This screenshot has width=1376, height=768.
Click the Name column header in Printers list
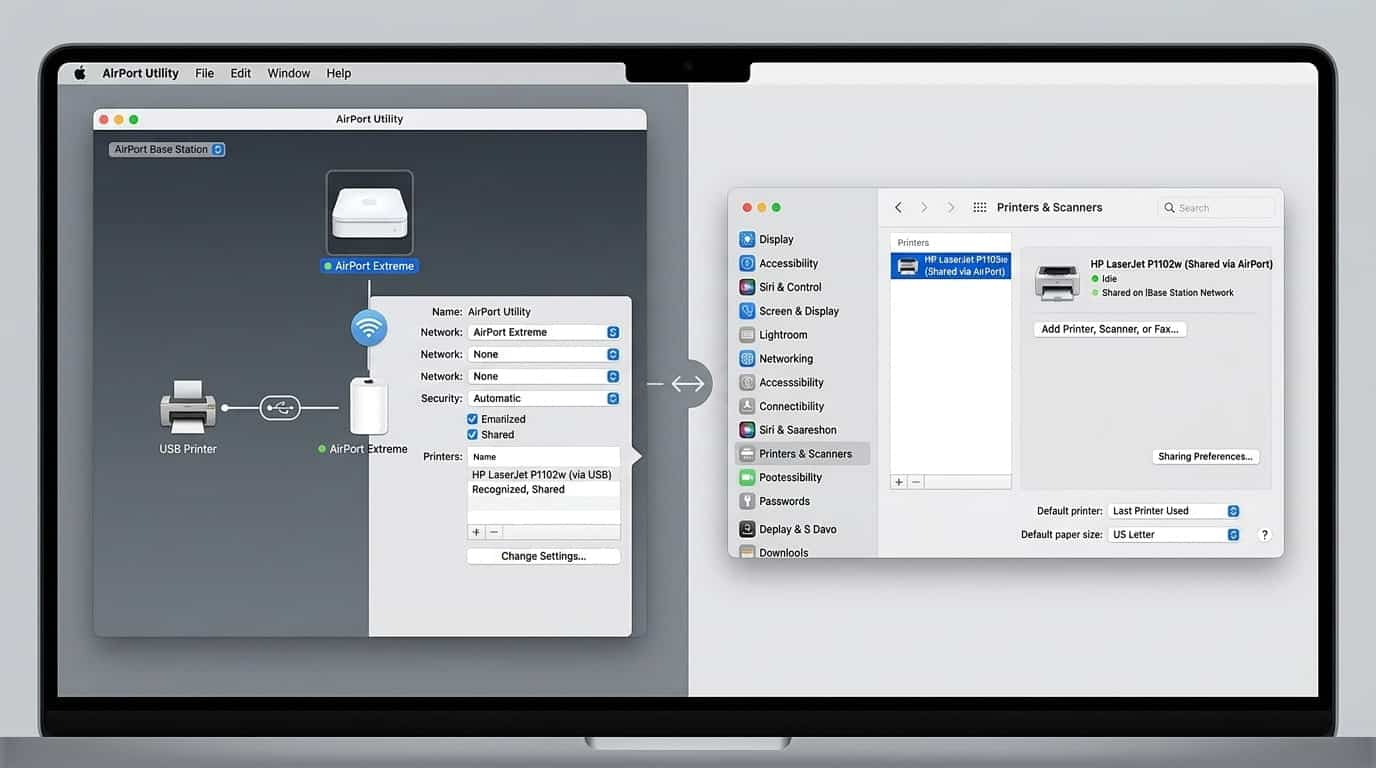click(544, 457)
